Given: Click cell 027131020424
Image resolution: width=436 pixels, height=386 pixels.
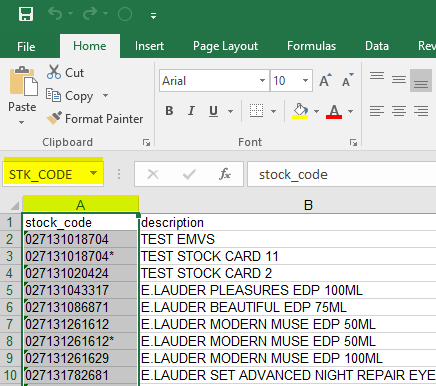Looking at the screenshot, I should click(80, 273).
